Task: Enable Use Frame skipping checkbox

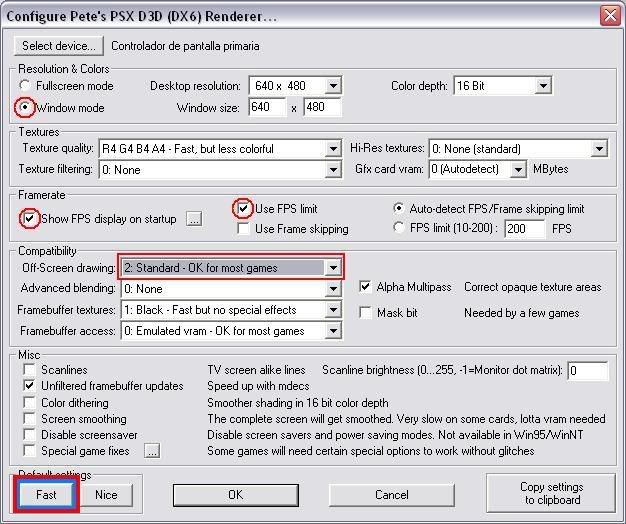Action: (243, 229)
